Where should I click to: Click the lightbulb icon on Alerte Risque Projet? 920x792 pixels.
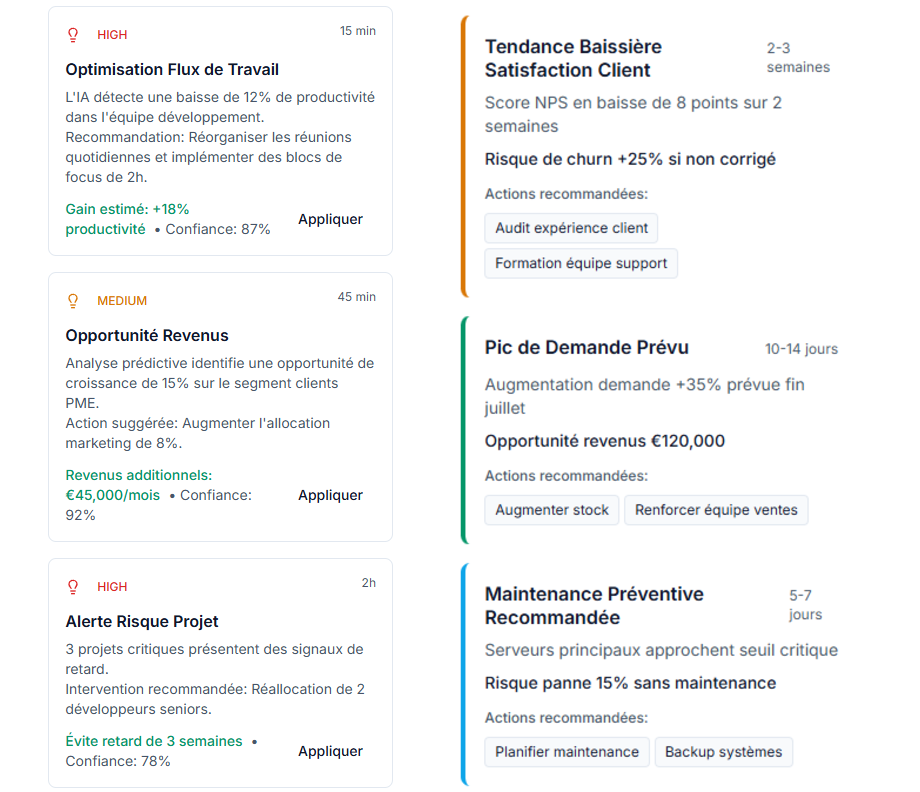[72, 587]
